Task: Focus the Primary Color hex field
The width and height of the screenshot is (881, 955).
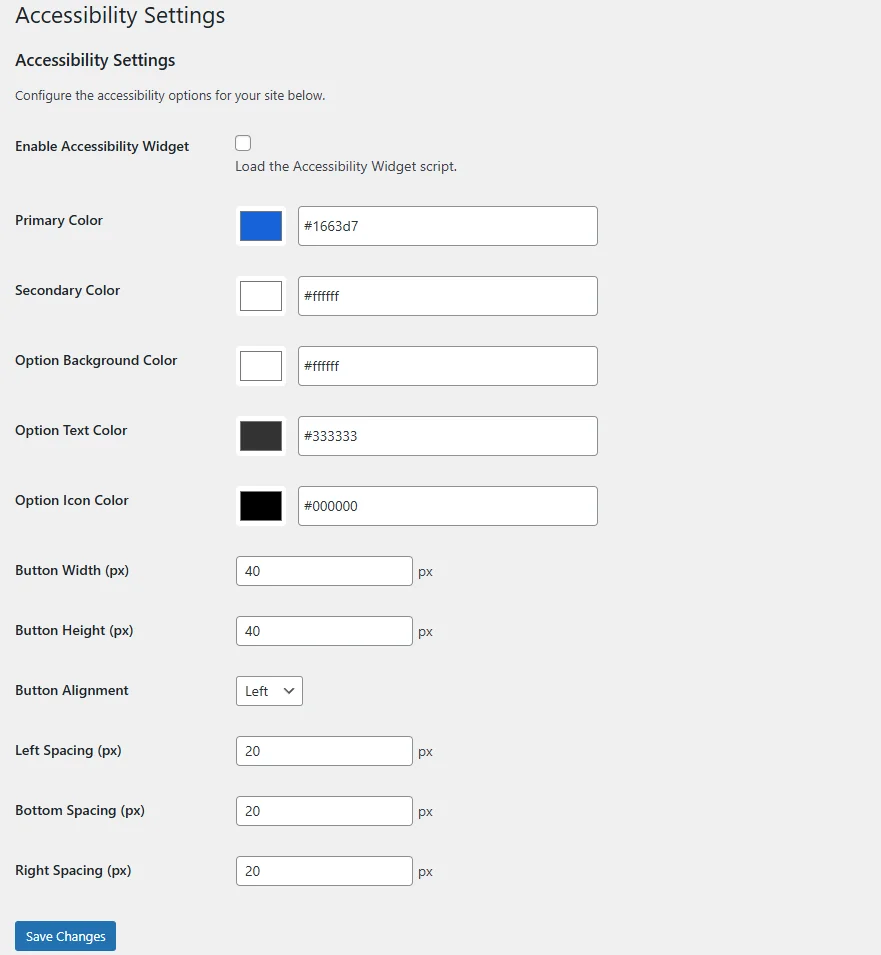Action: (447, 226)
